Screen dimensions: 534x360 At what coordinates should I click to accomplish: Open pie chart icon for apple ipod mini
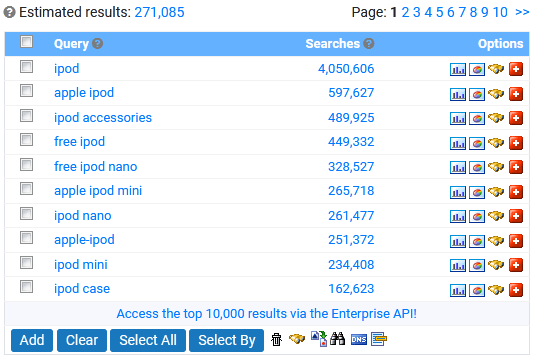point(477,192)
